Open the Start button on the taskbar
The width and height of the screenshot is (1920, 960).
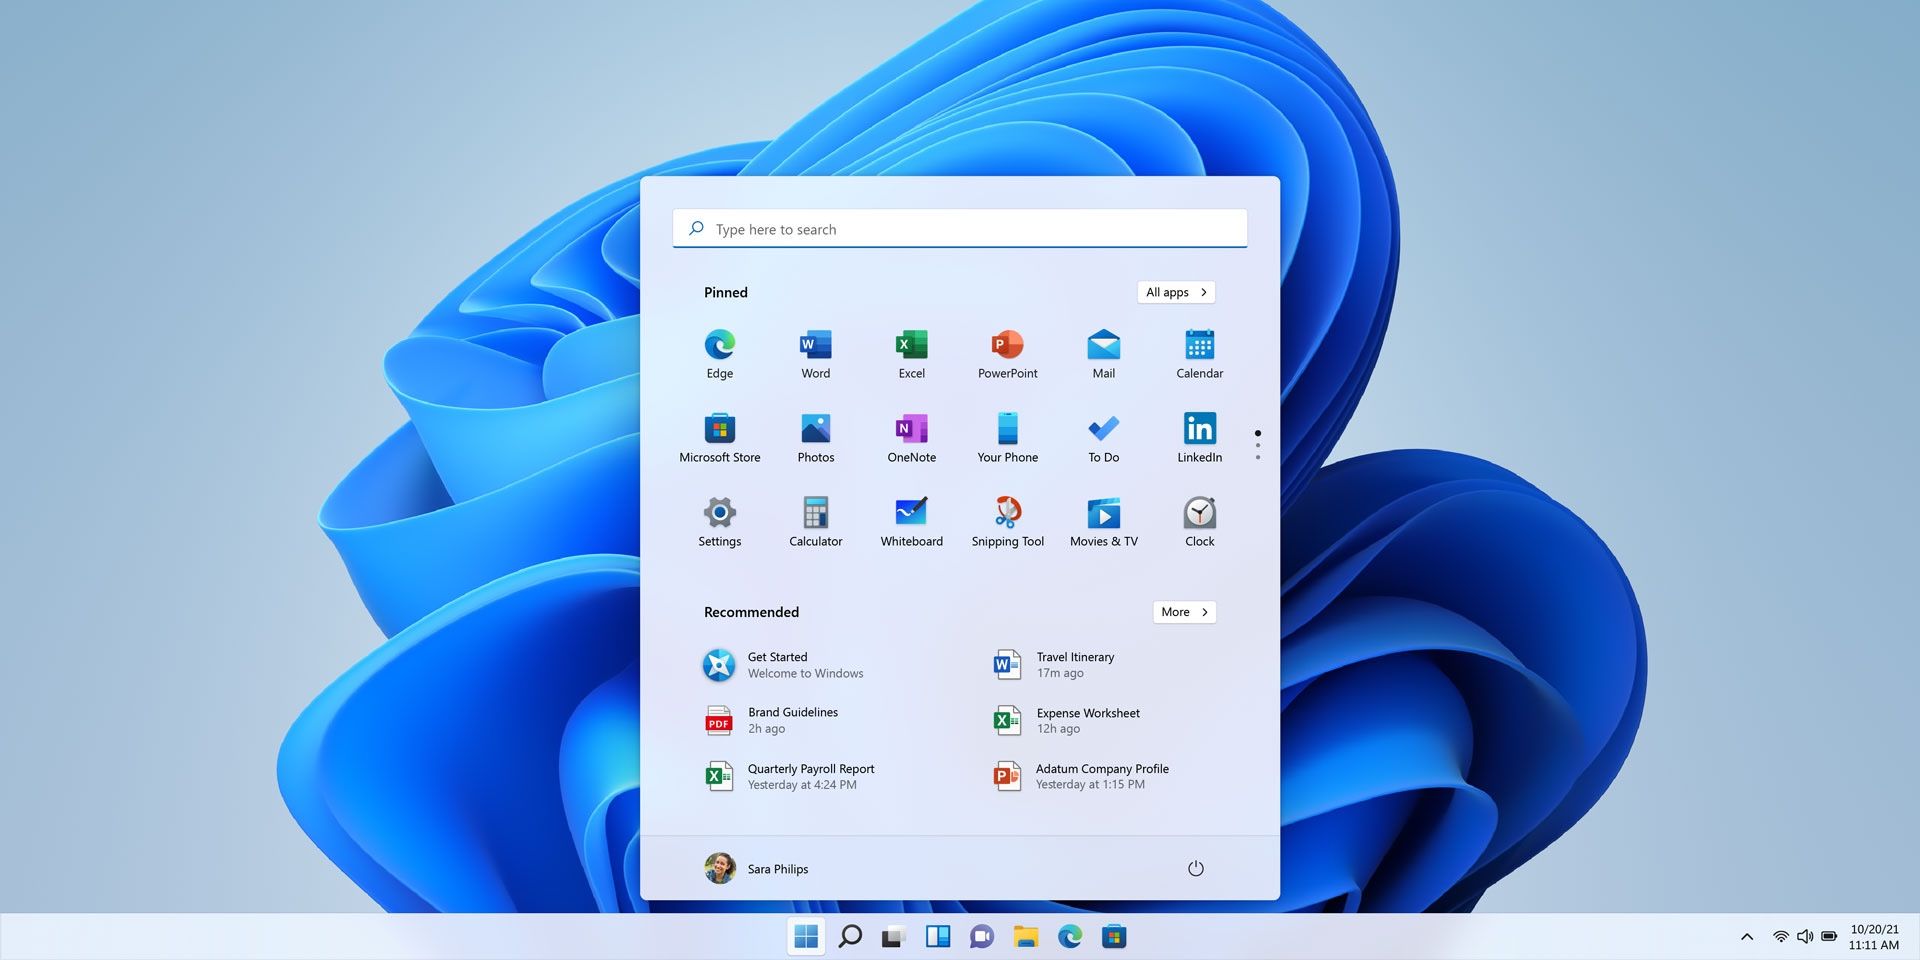point(806,936)
